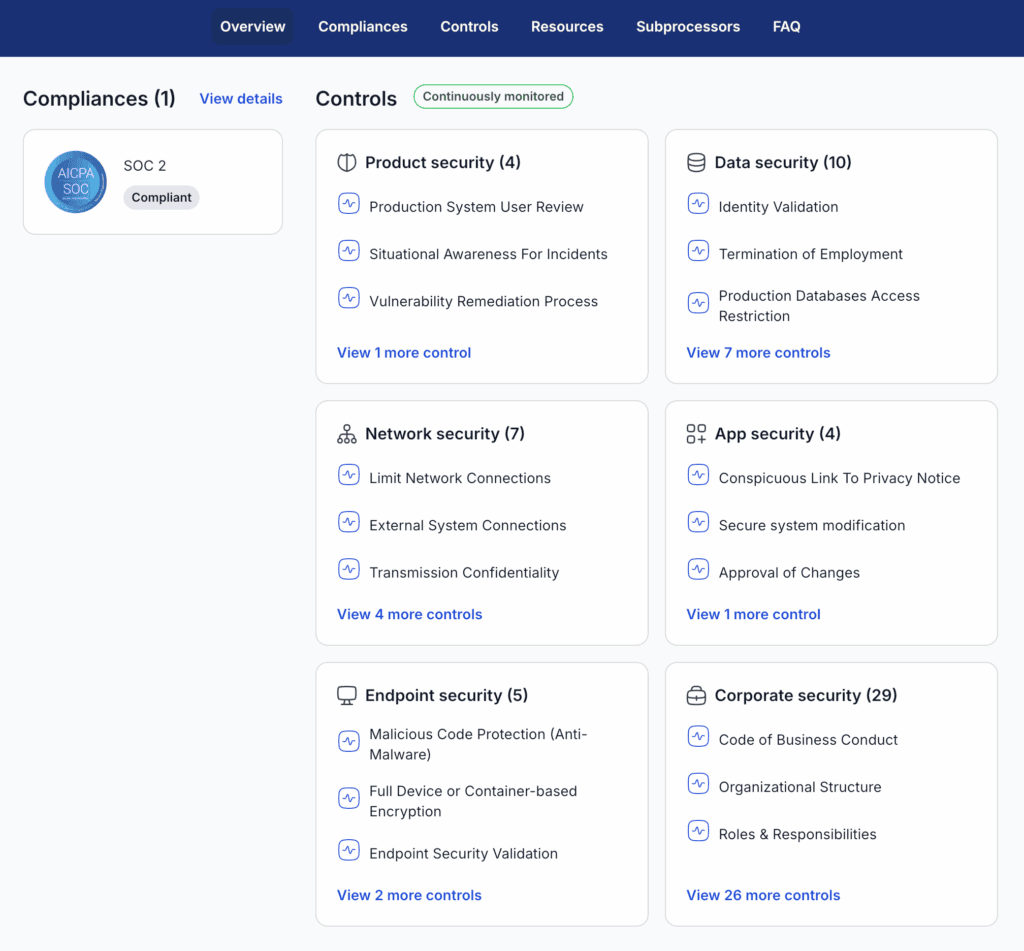Click the View details link

tap(241, 99)
